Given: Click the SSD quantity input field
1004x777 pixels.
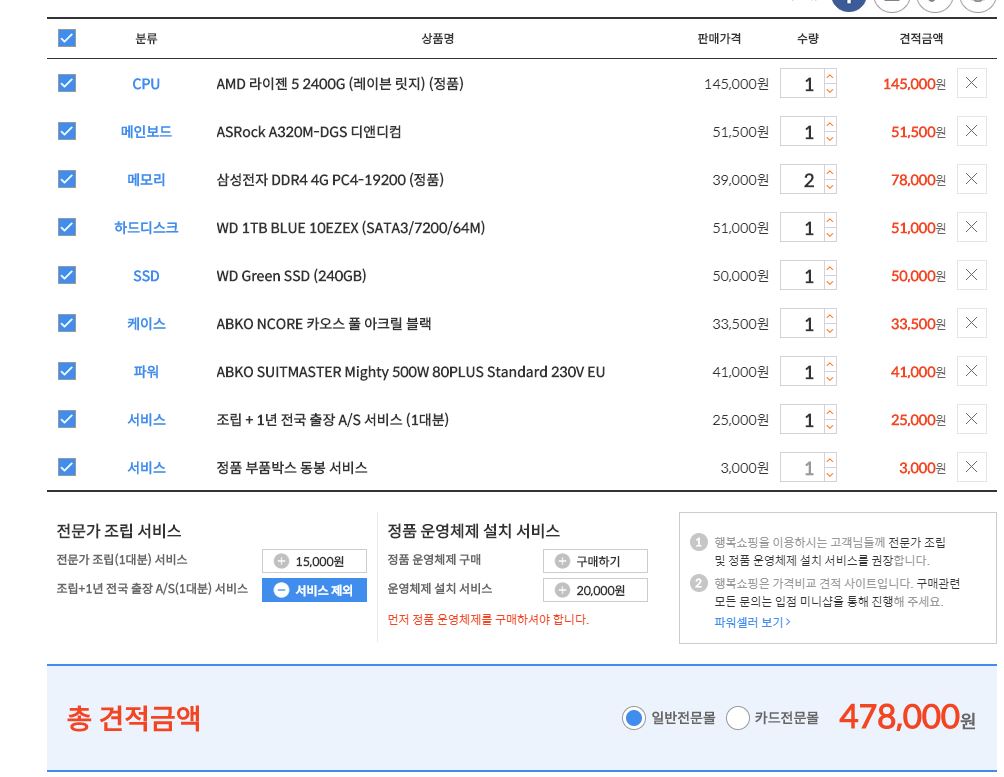Looking at the screenshot, I should (x=802, y=275).
